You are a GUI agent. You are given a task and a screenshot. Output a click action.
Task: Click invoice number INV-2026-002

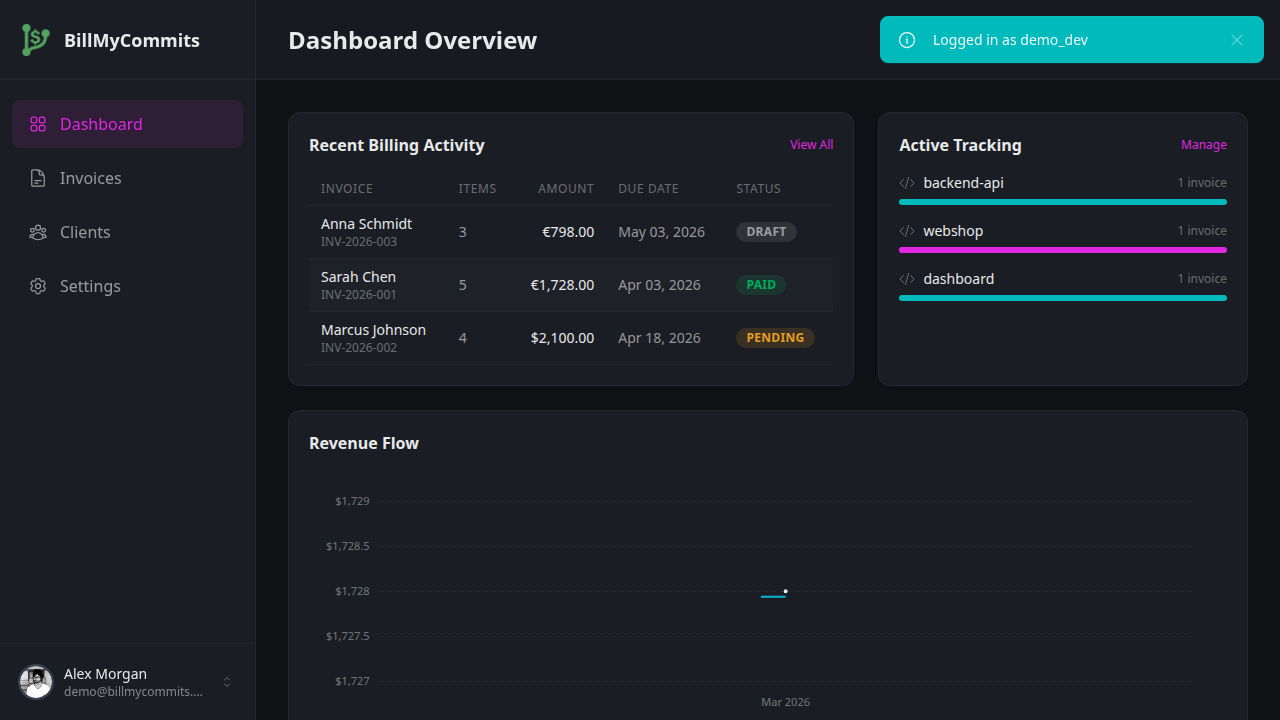[359, 348]
